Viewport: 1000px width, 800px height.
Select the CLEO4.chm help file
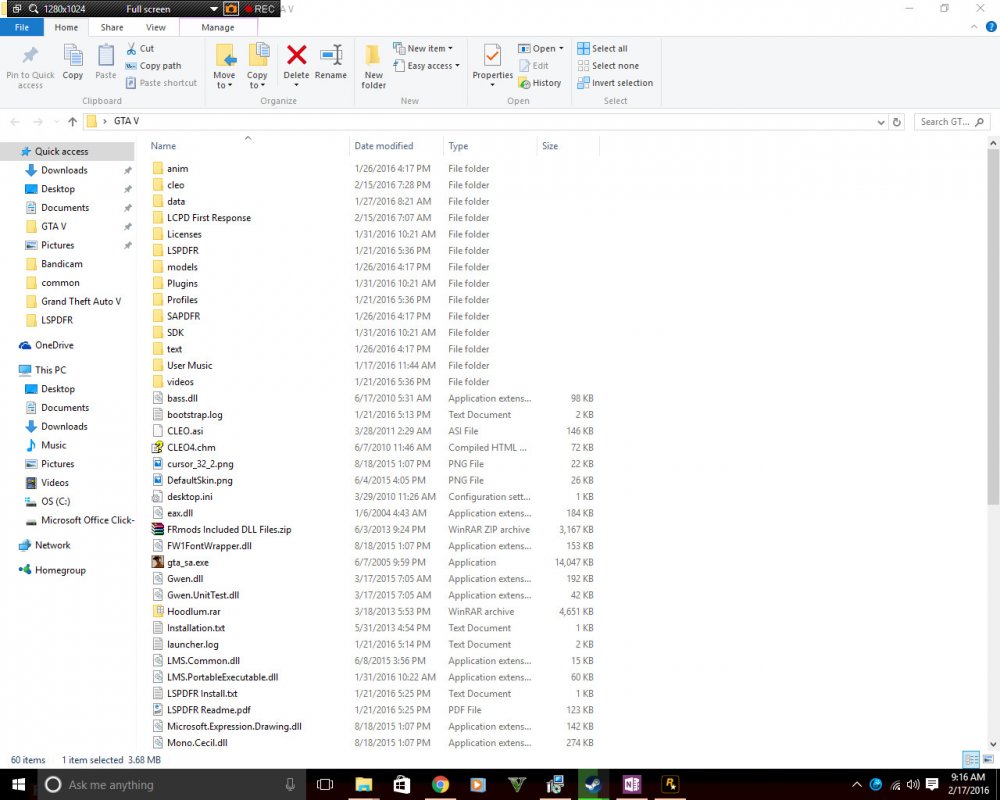coord(191,448)
